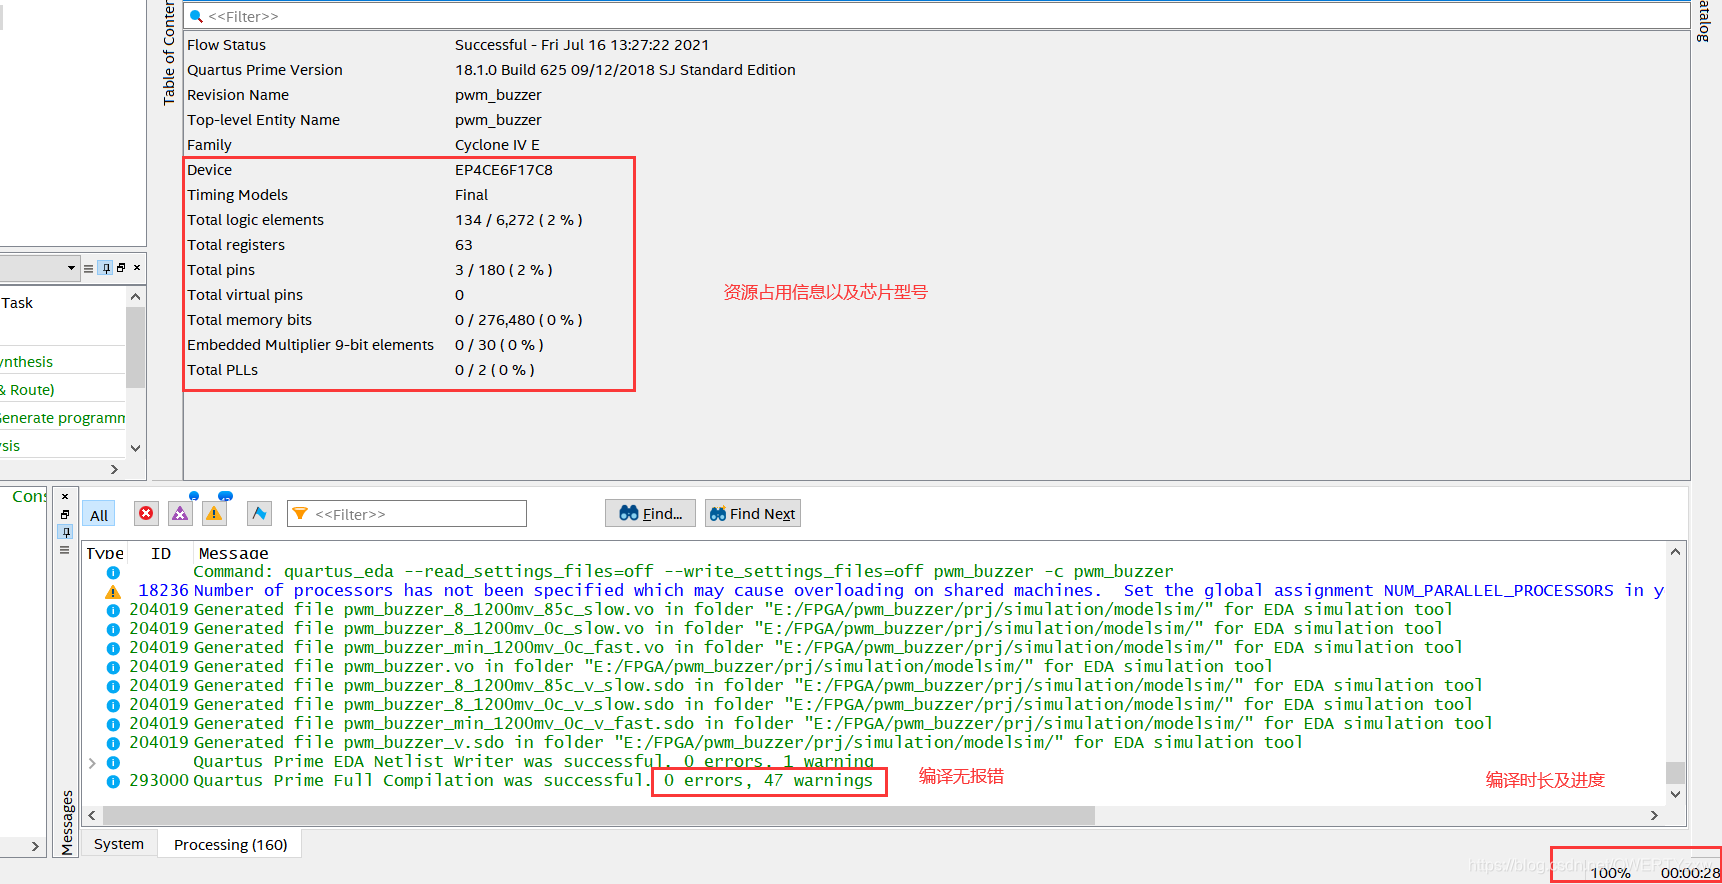This screenshot has height=884, width=1722.
Task: Open the Tasks flow dropdown arrow
Action: pos(71,268)
